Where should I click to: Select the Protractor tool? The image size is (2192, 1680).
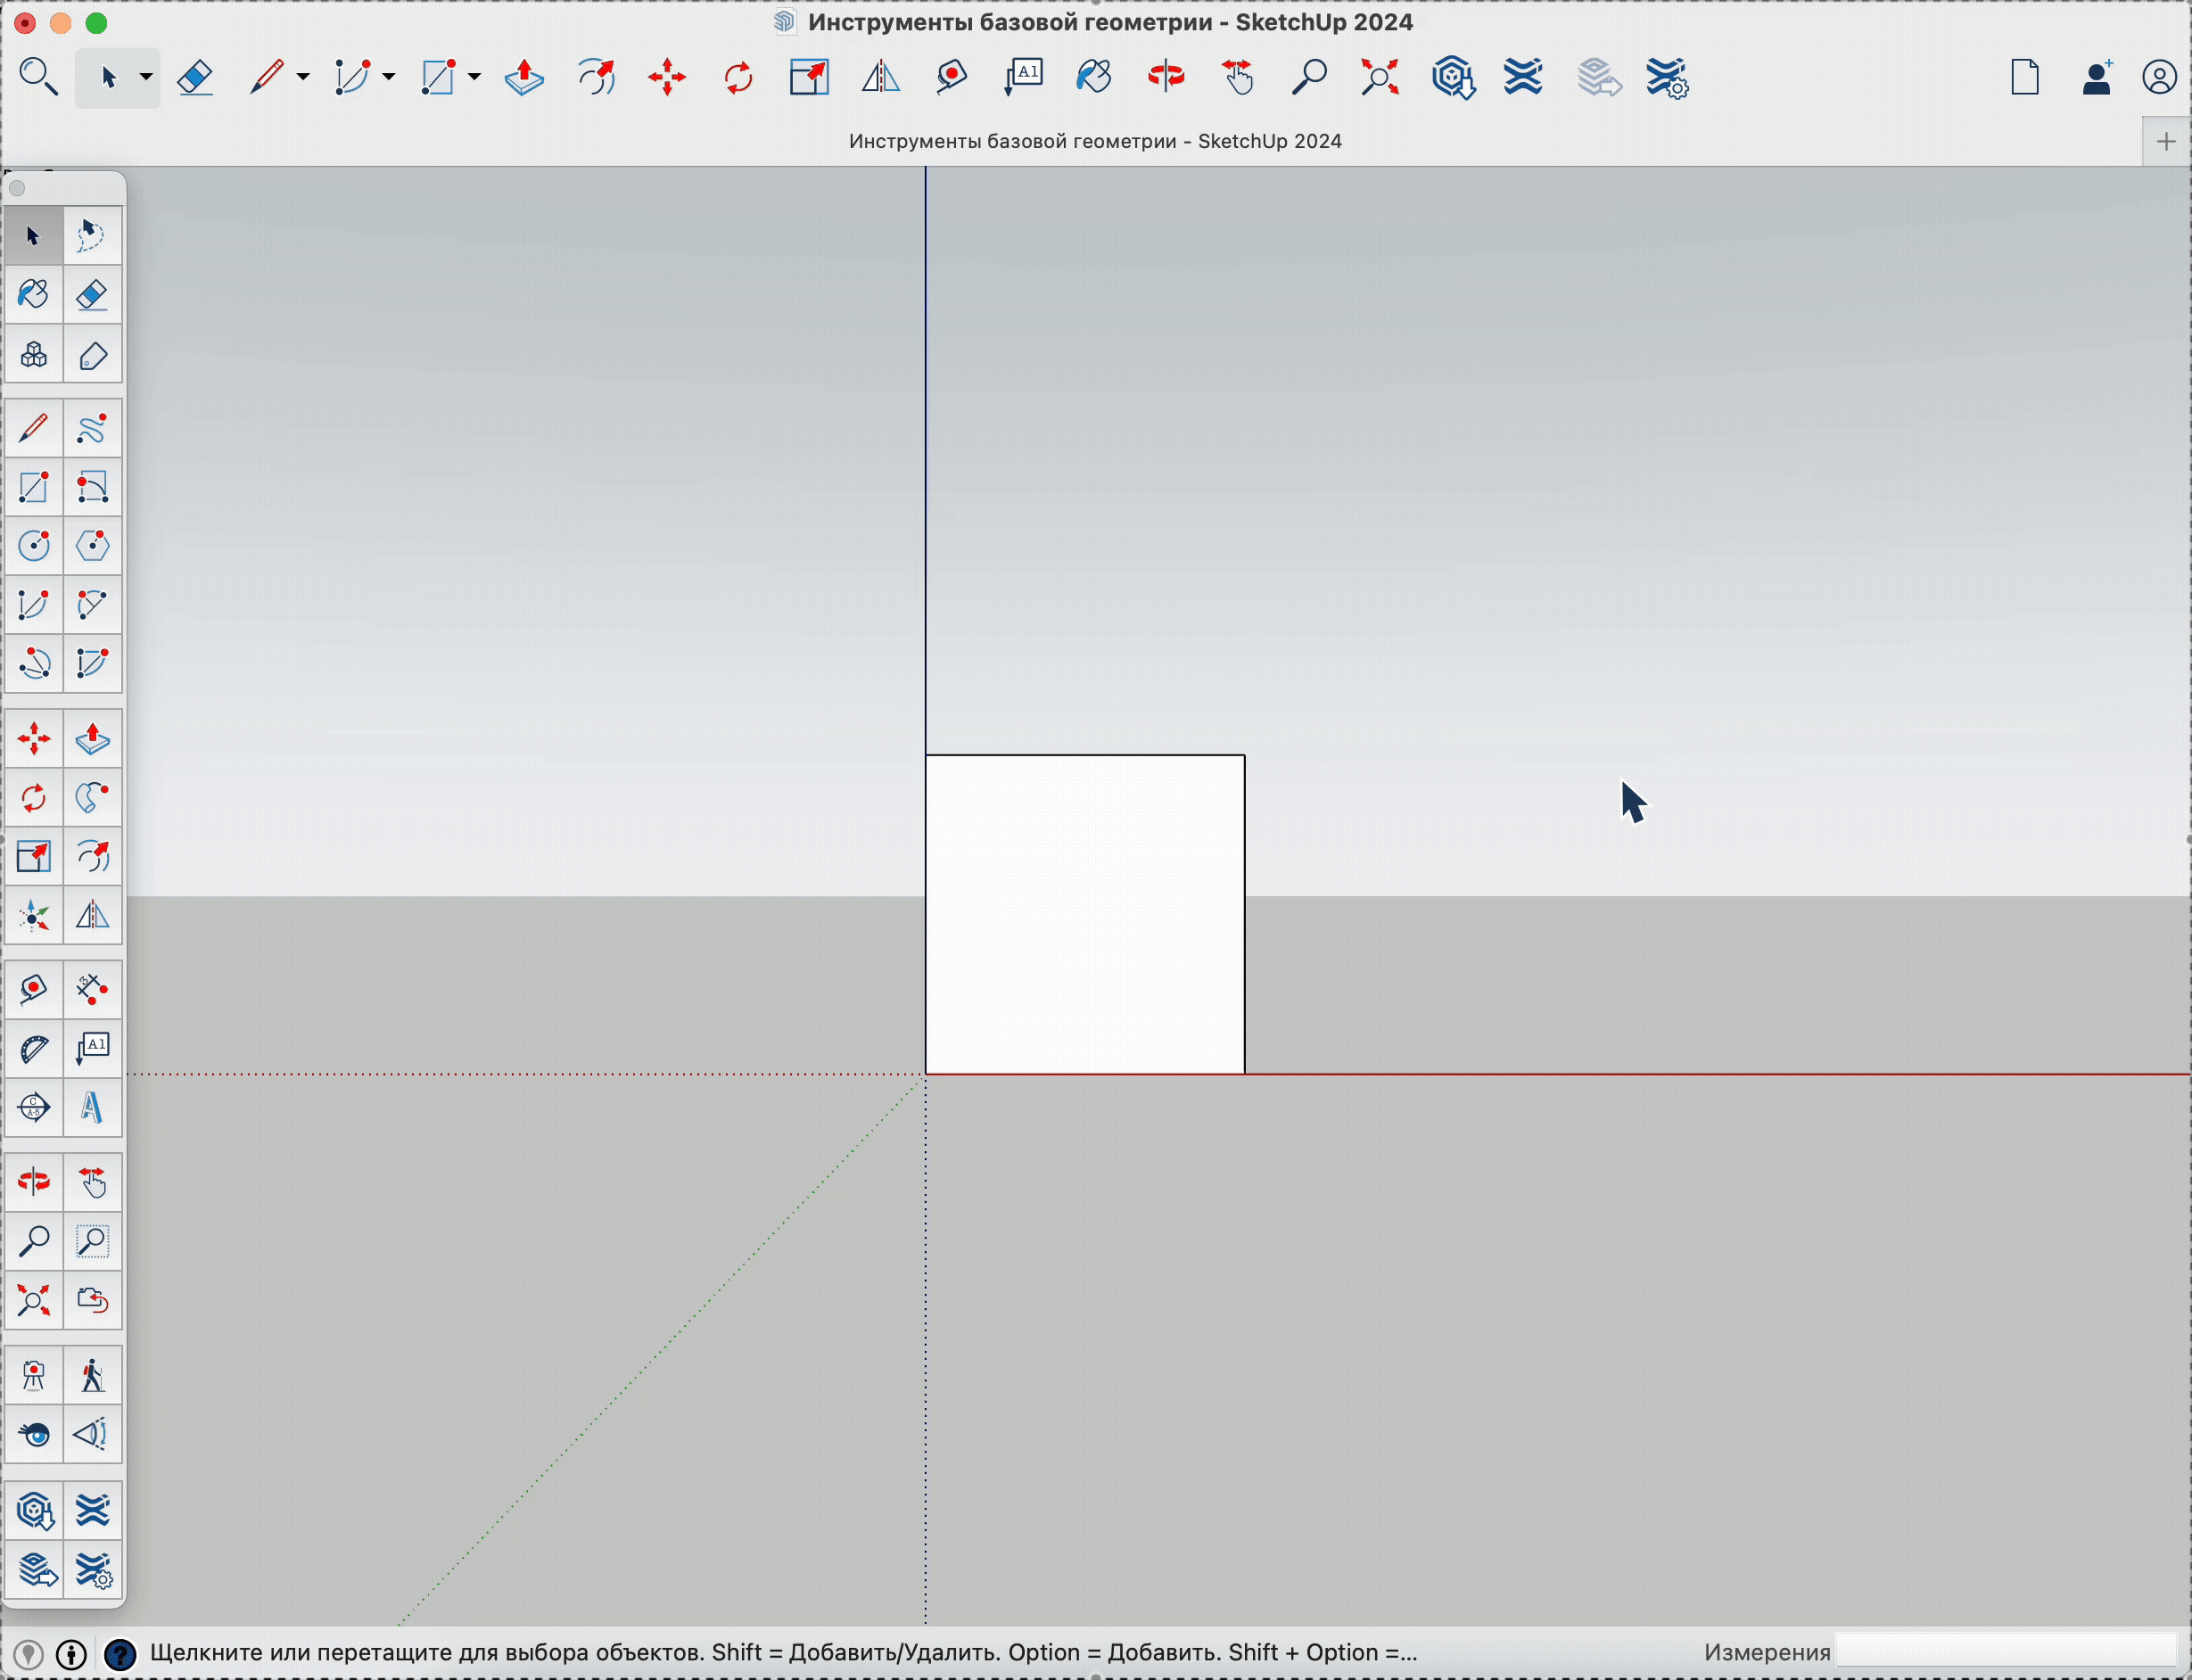(33, 1049)
